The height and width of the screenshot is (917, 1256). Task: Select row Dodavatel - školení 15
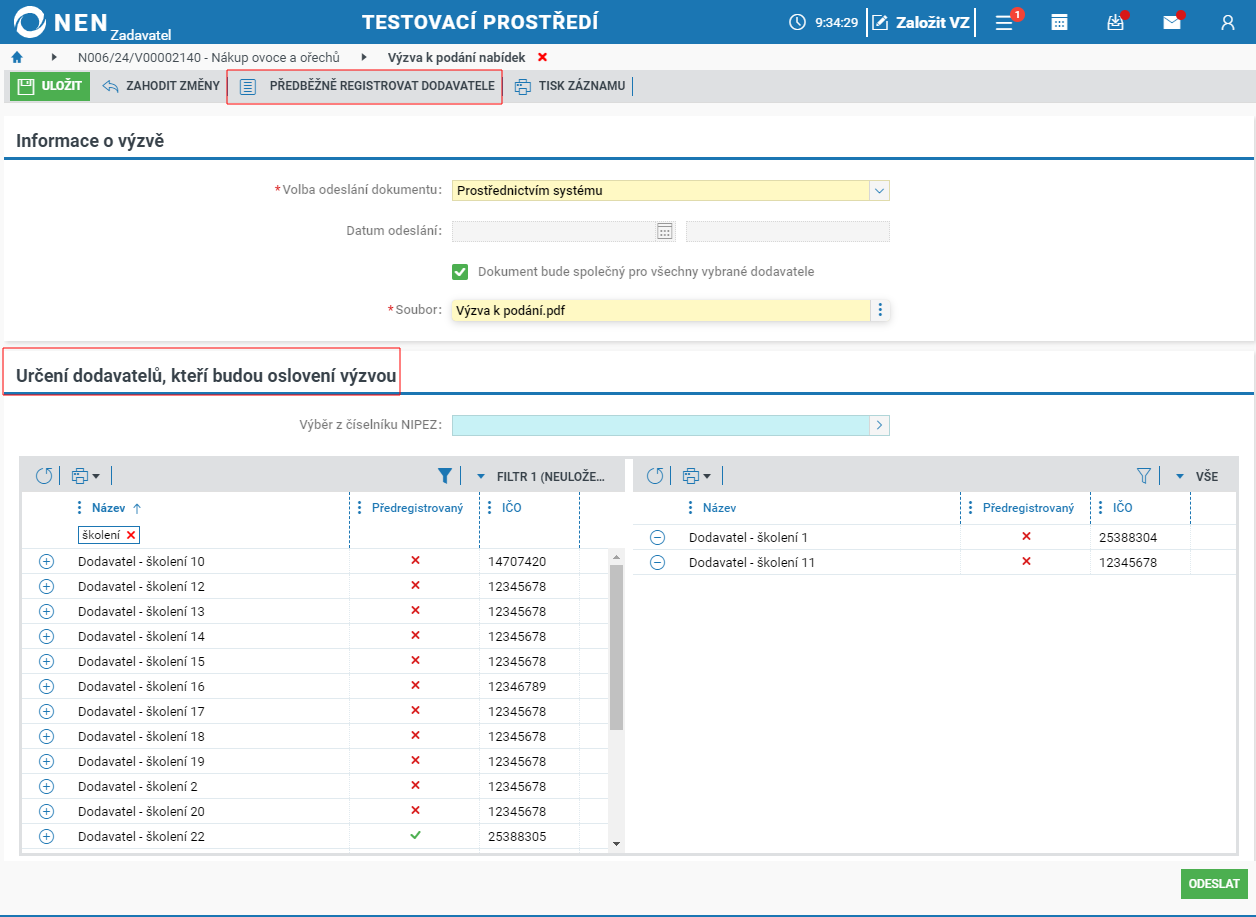(x=315, y=661)
